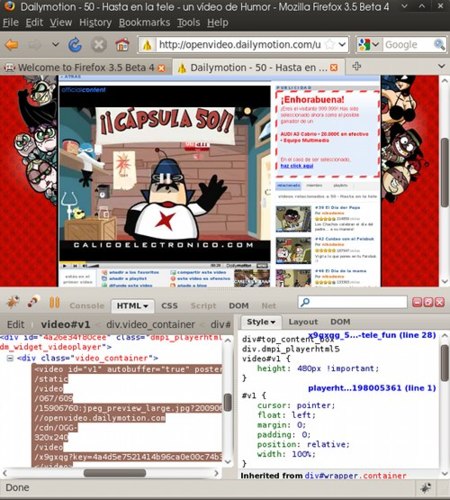
Task: Switch to Firebug Script tab
Action: click(203, 306)
